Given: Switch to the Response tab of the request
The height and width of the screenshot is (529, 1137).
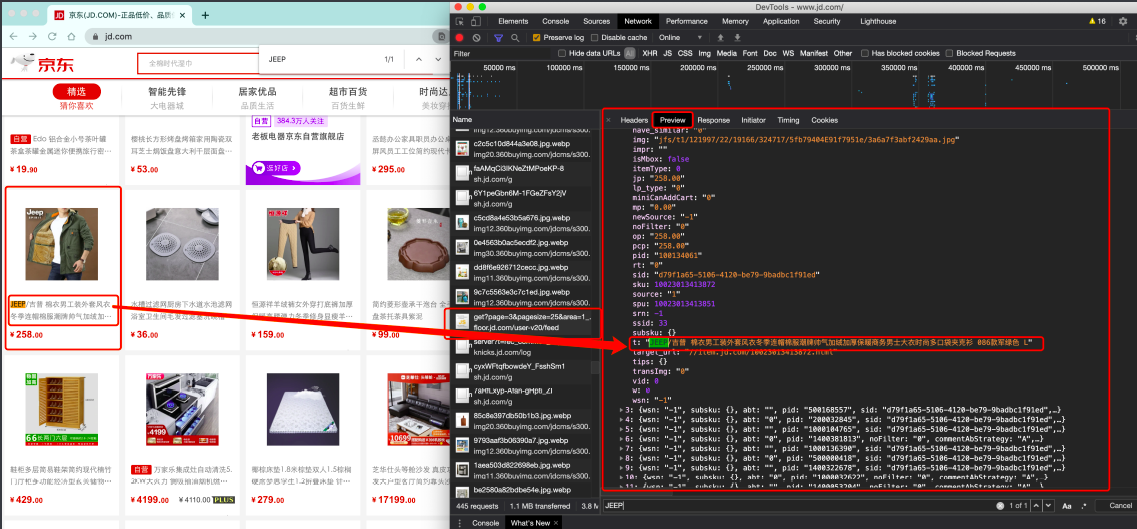Looking at the screenshot, I should click(x=714, y=120).
